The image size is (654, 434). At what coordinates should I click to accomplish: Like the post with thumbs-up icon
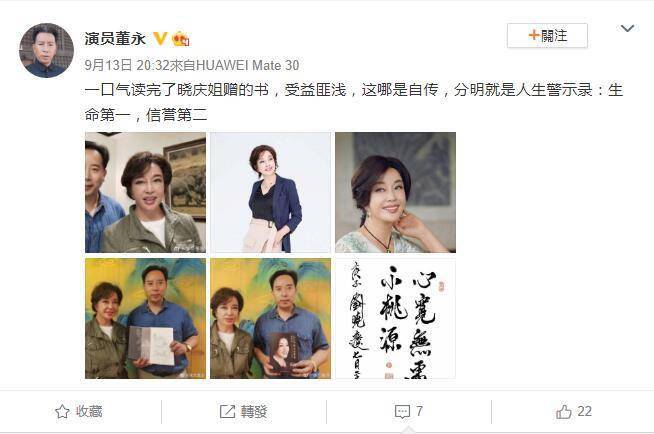[x=563, y=411]
